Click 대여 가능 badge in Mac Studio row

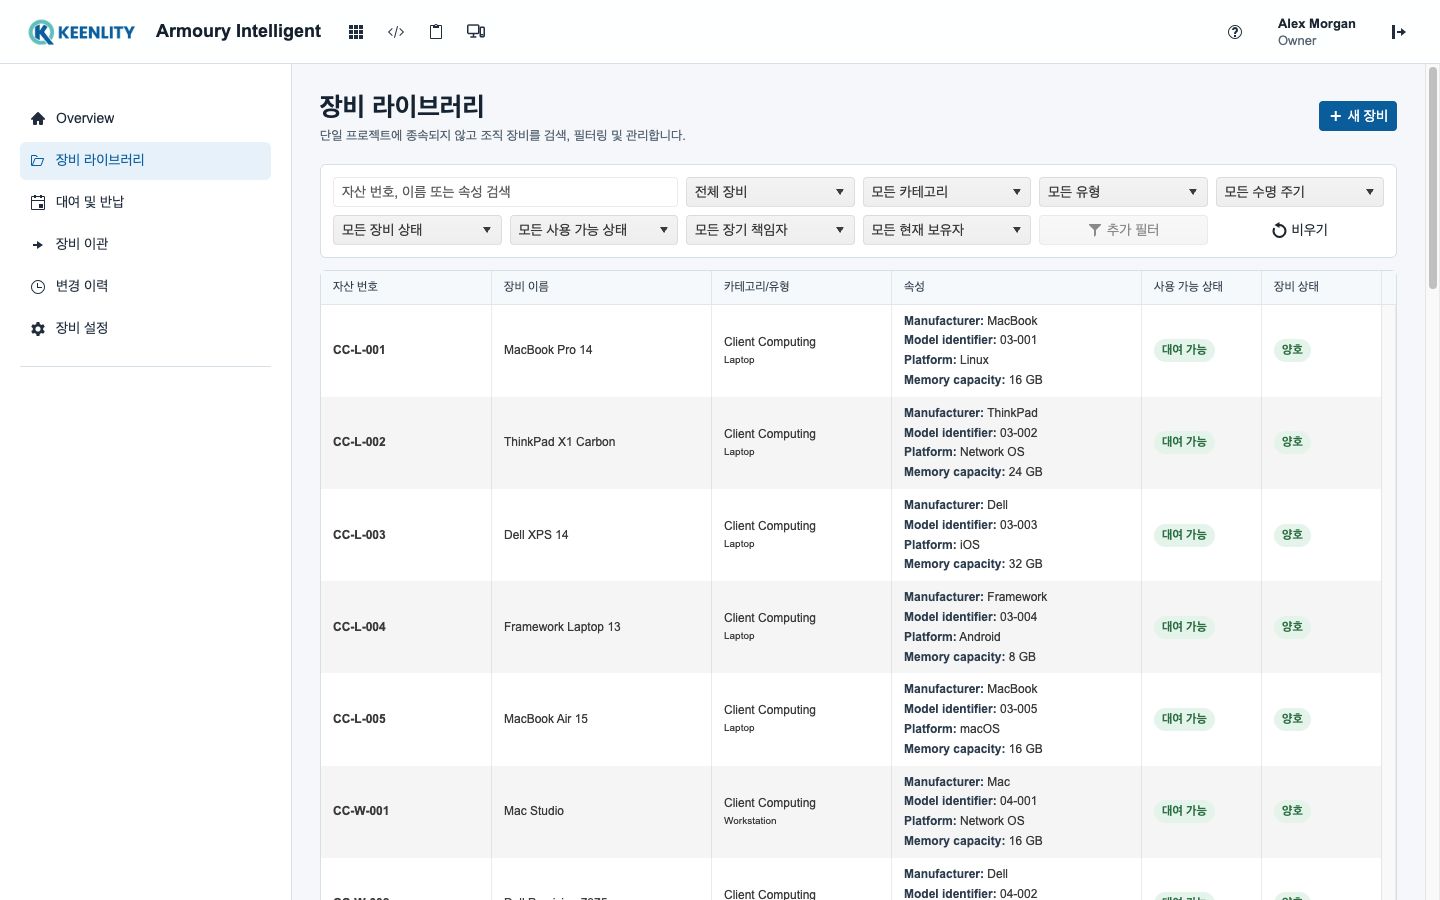coord(1184,811)
